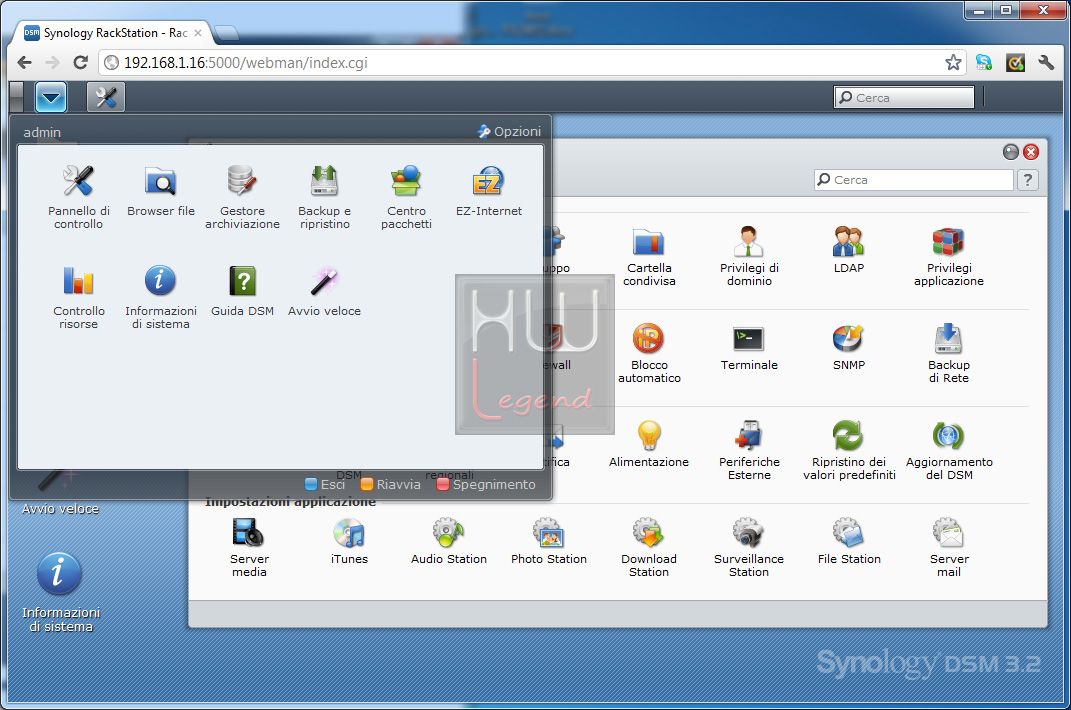Go back in browser
The image size is (1071, 710).
click(25, 63)
